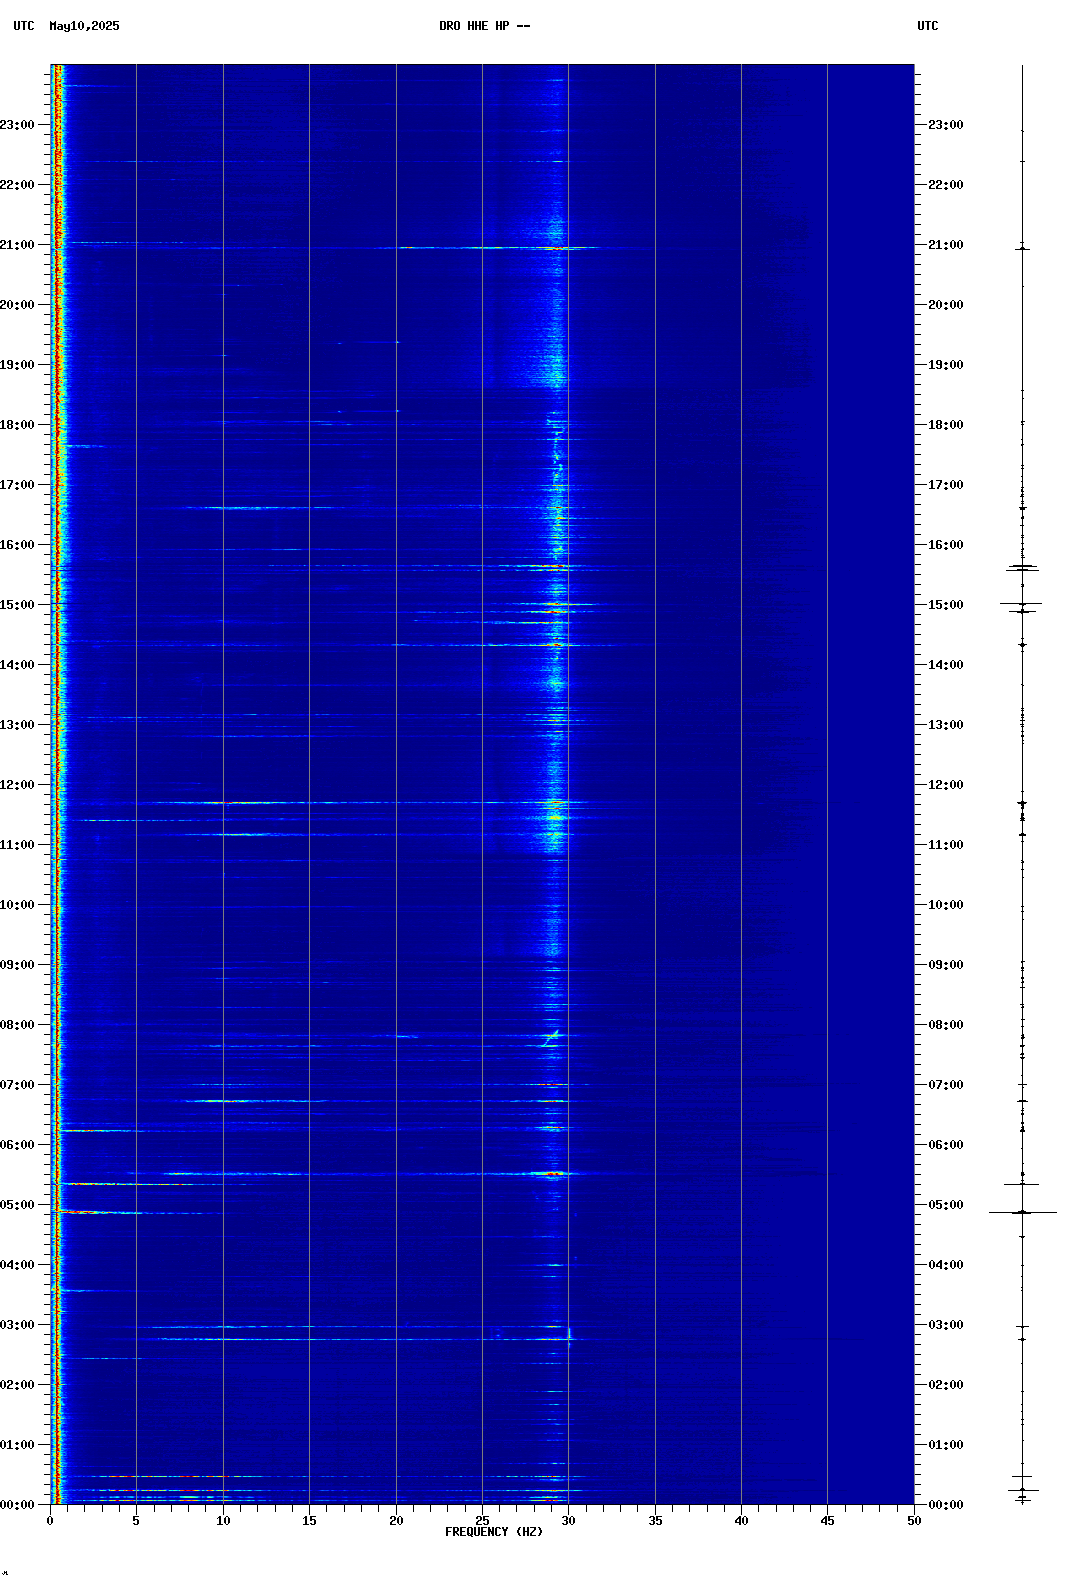1066x1584 pixels.
Task: Click the 45 Hz frequency tick label
Action: click(x=828, y=1521)
